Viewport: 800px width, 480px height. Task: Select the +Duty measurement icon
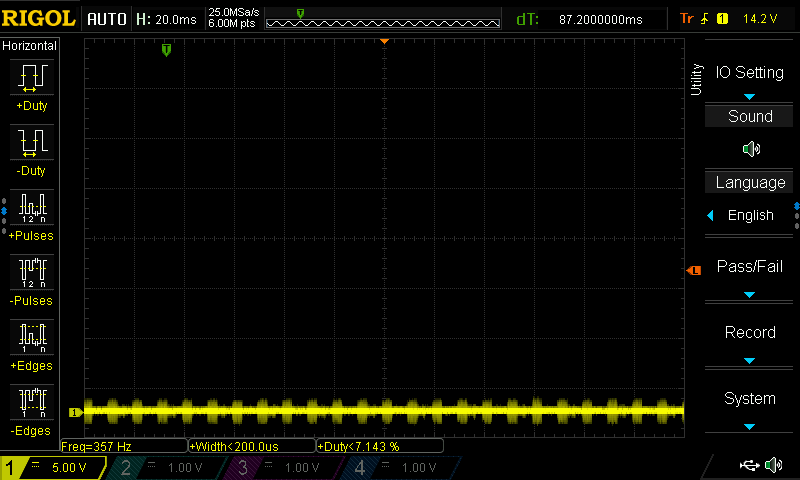pos(32,78)
